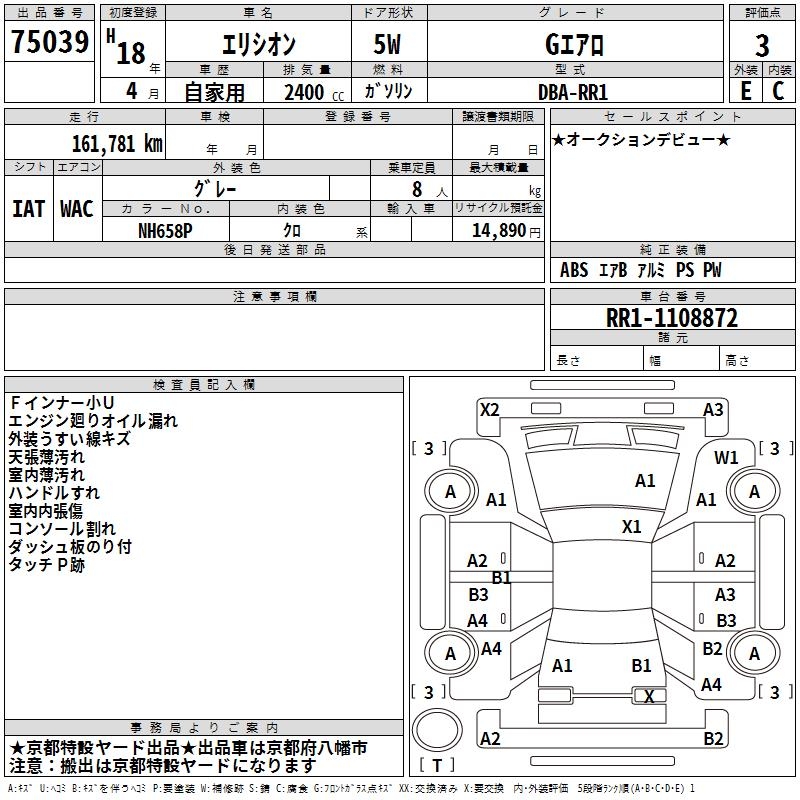Select the color number NH658P
Screen dimensions: 800x800
tap(165, 231)
